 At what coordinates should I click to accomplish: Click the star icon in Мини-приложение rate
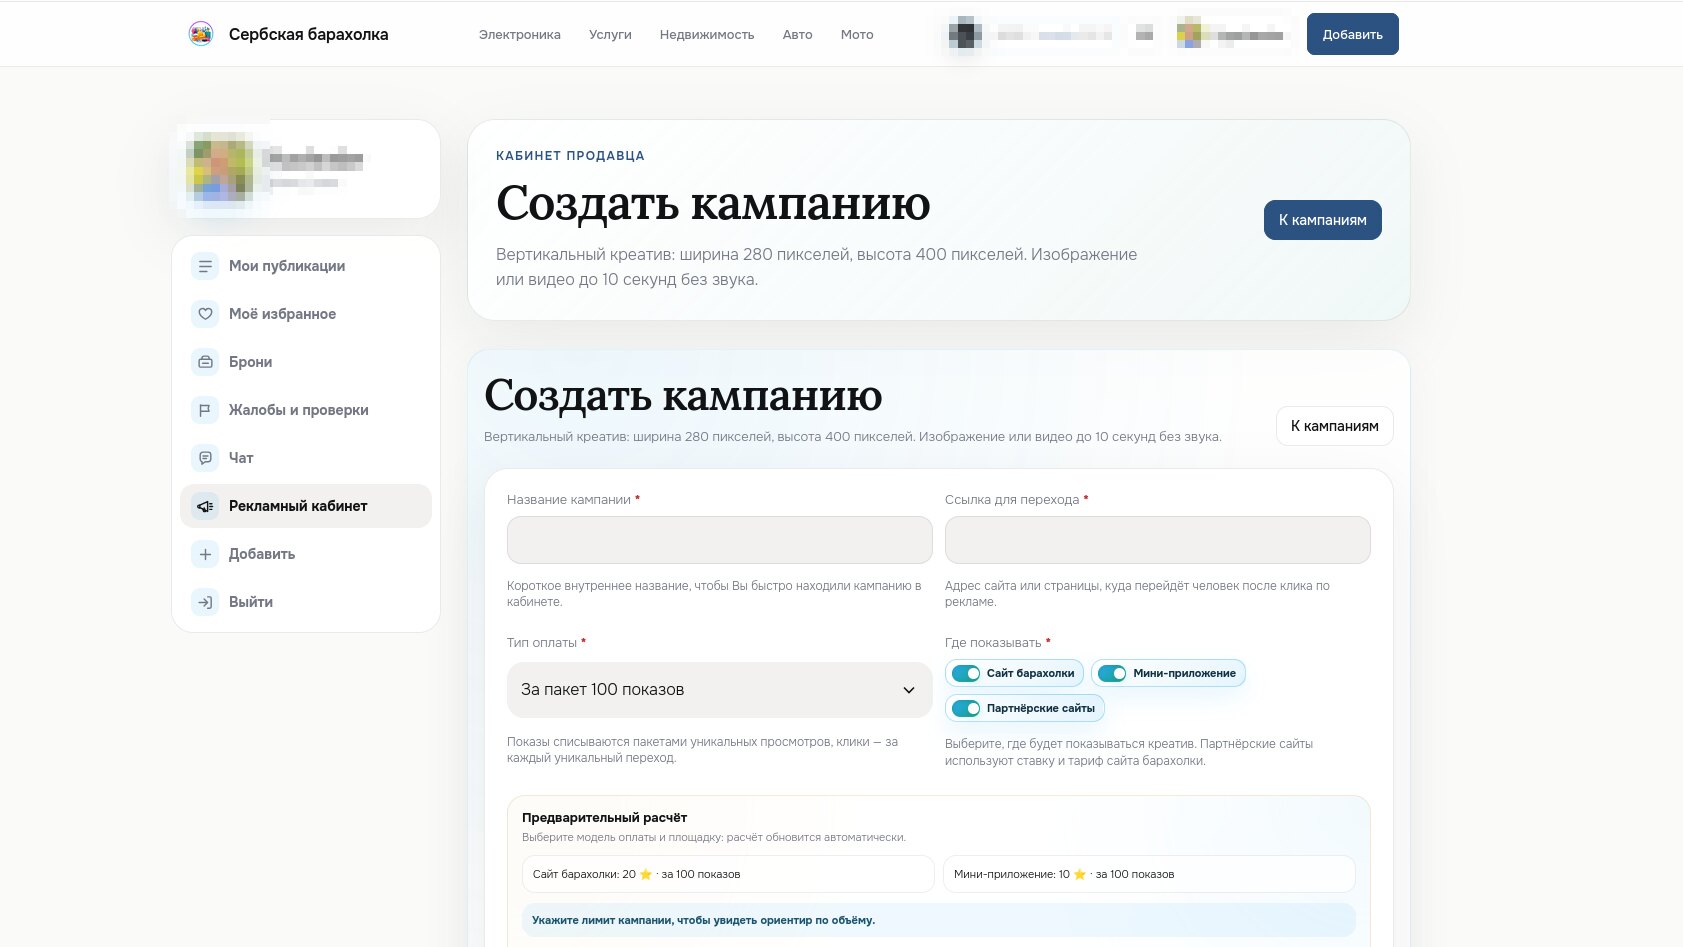[1080, 874]
